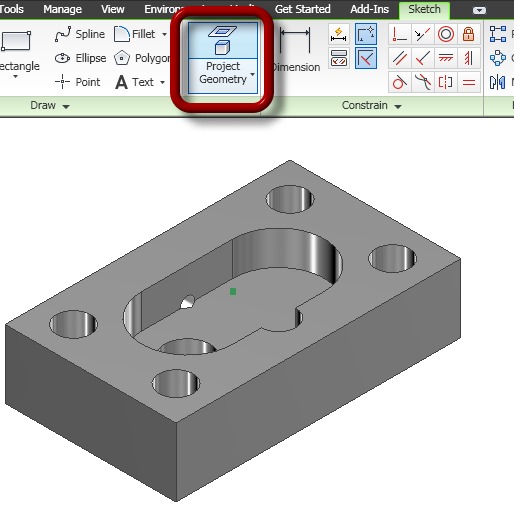This screenshot has width=514, height=509.
Task: Click the Project Geometry tool
Action: (223, 58)
